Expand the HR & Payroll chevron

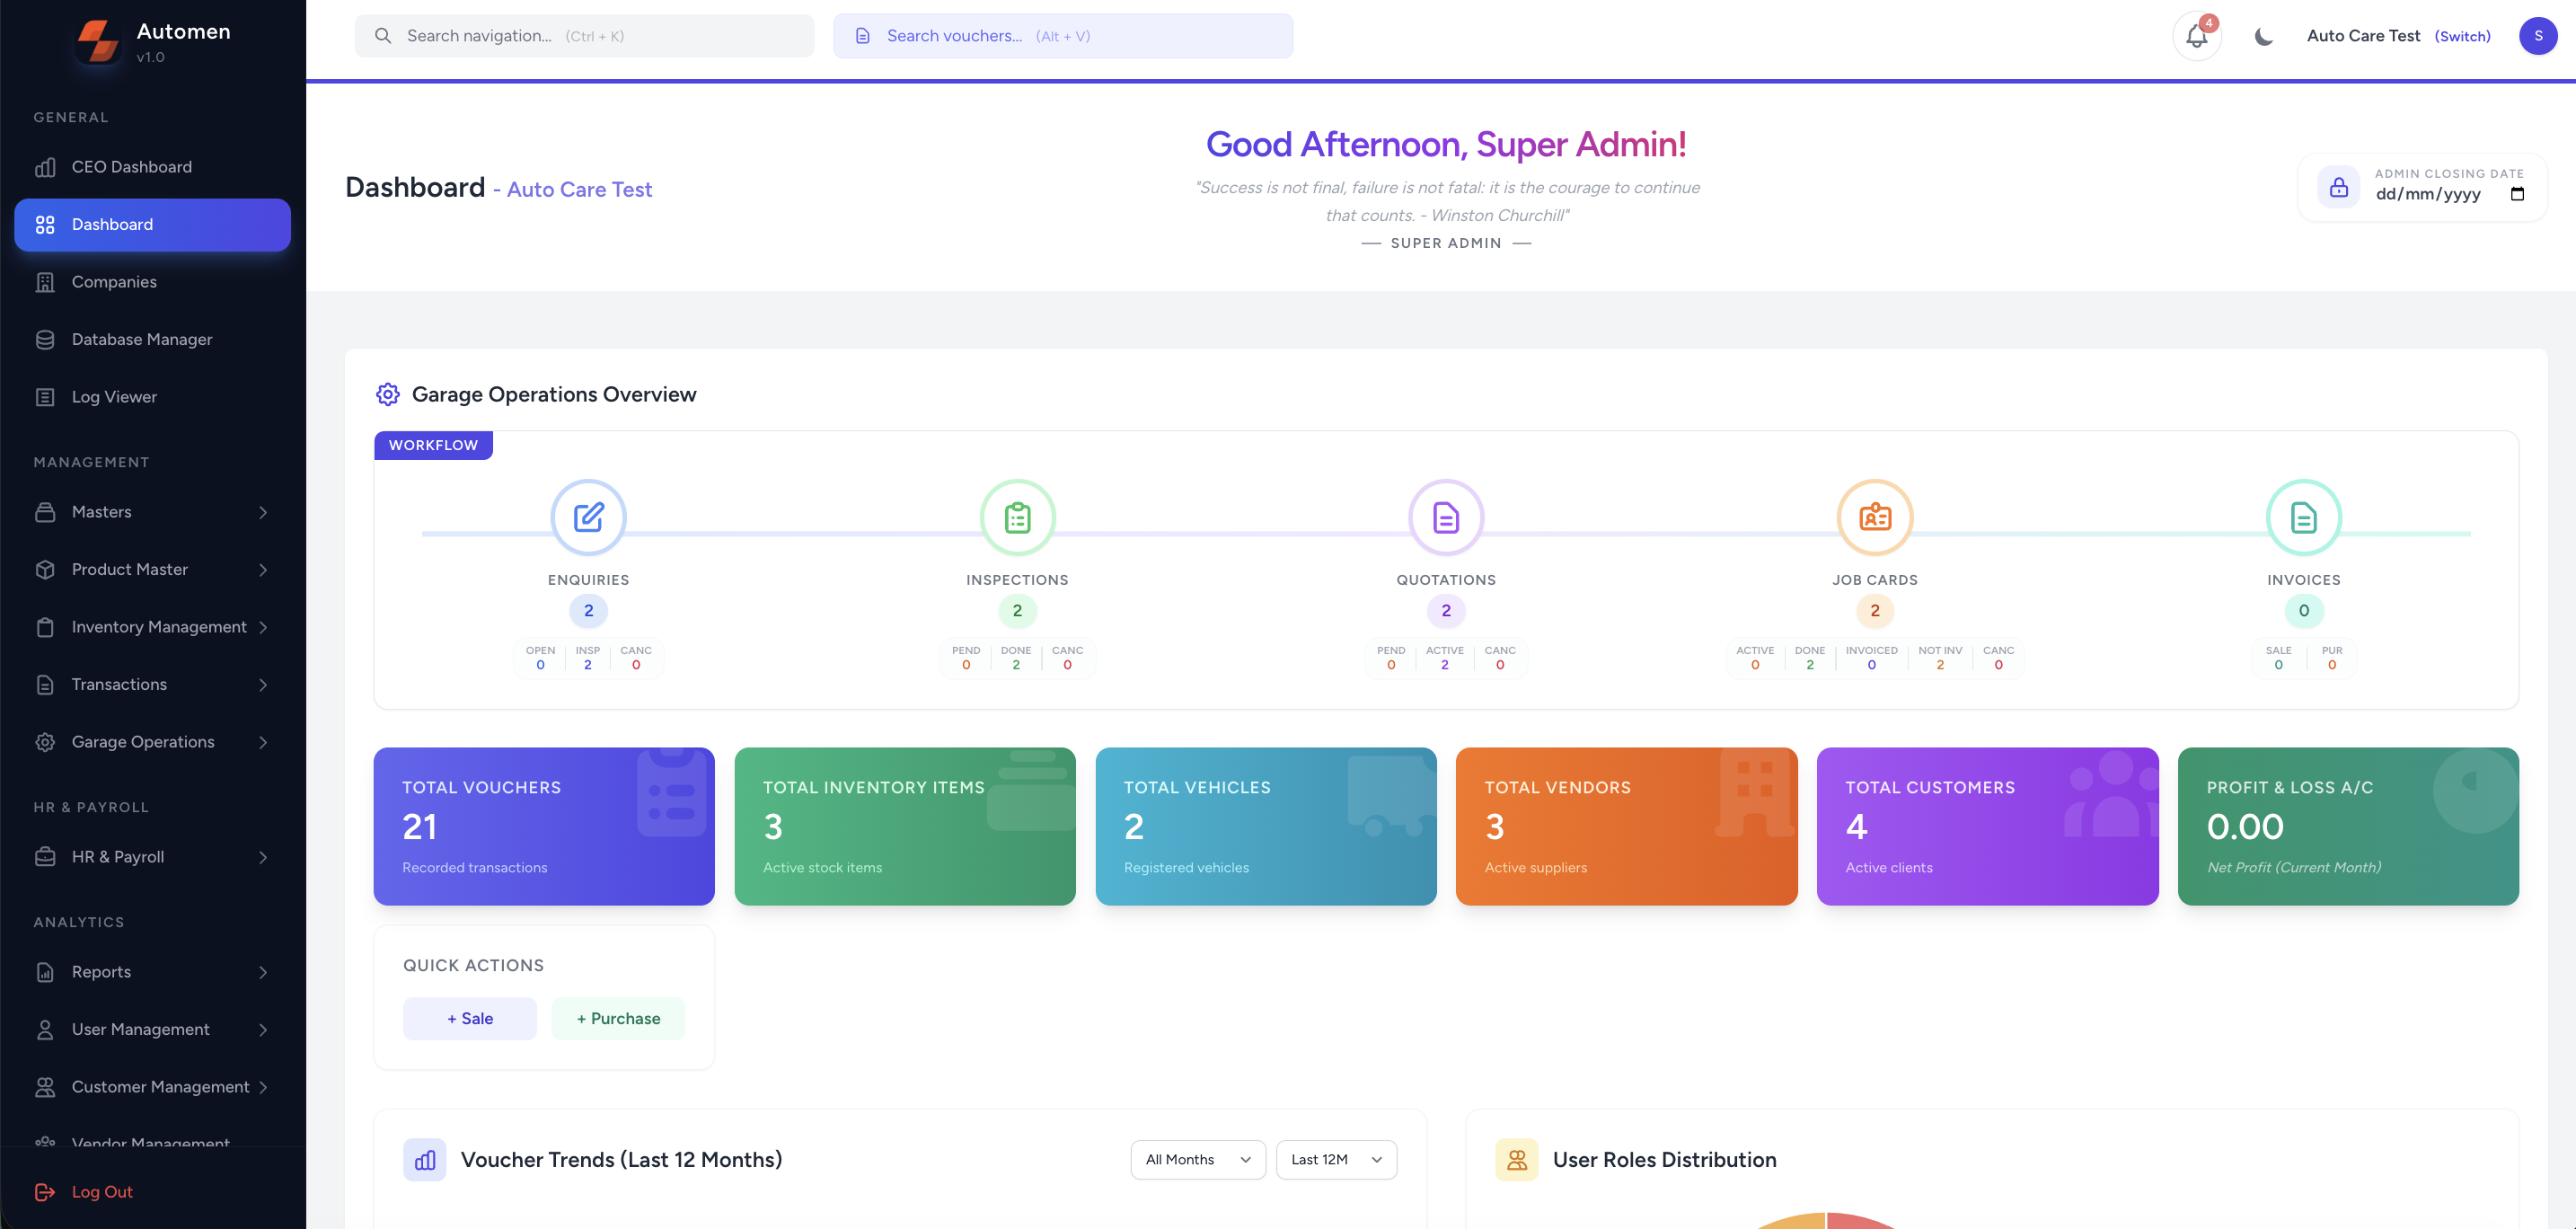pos(263,857)
